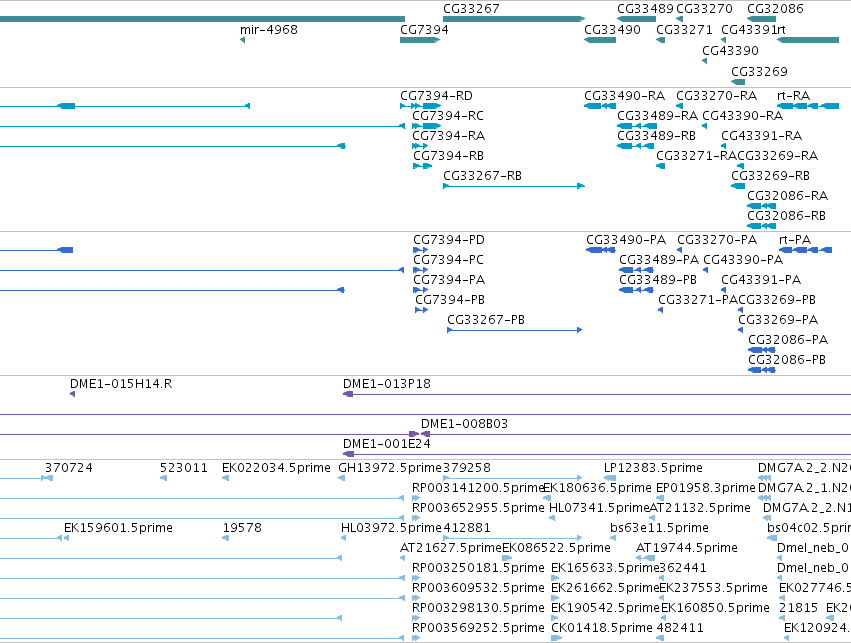Screen dimensions: 851x643
Task: Select EST LP12383.5prime
Action: (x=653, y=468)
